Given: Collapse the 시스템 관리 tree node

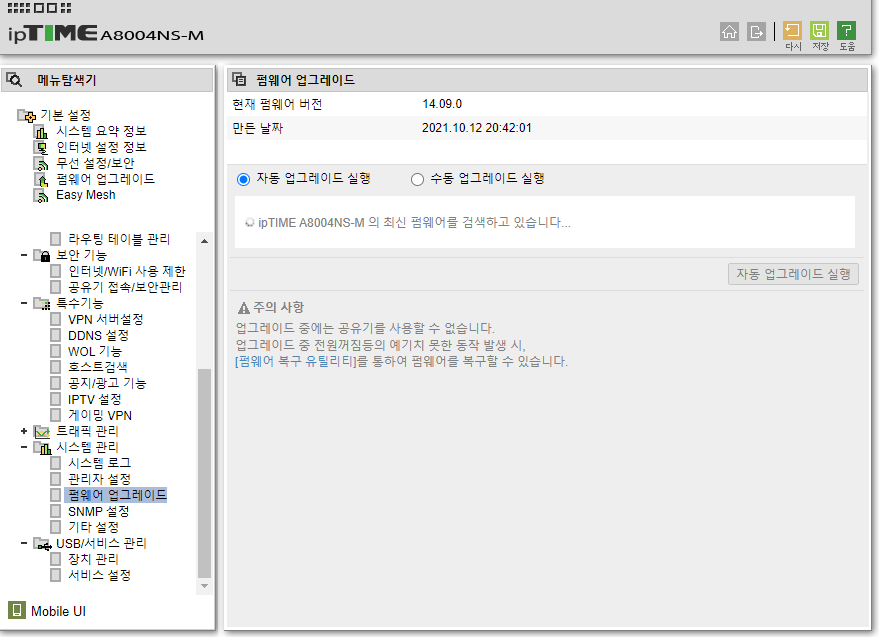Looking at the screenshot, I should pos(24,447).
